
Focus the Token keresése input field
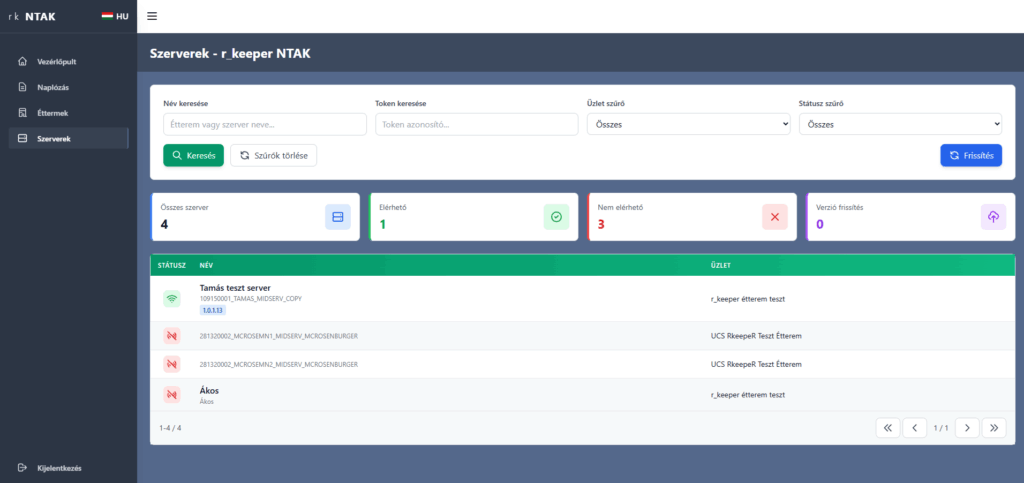477,124
